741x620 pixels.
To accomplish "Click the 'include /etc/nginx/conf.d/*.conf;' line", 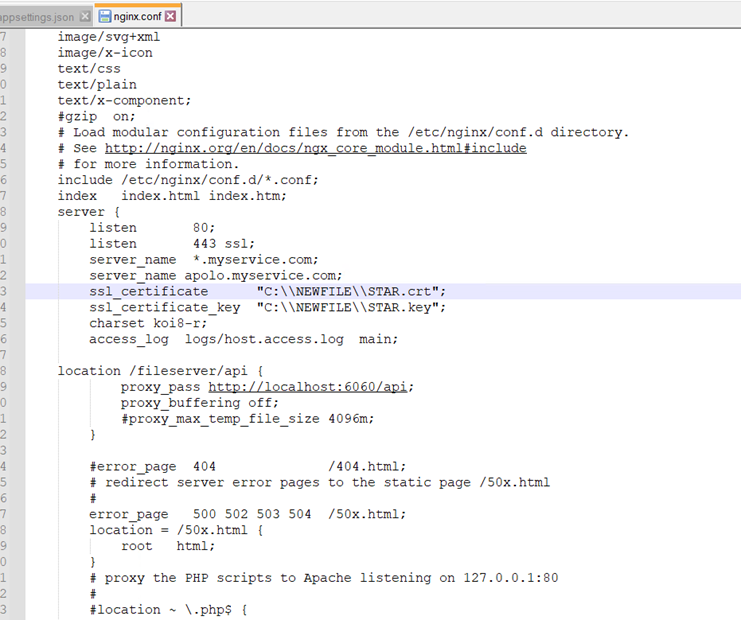I will 188,180.
